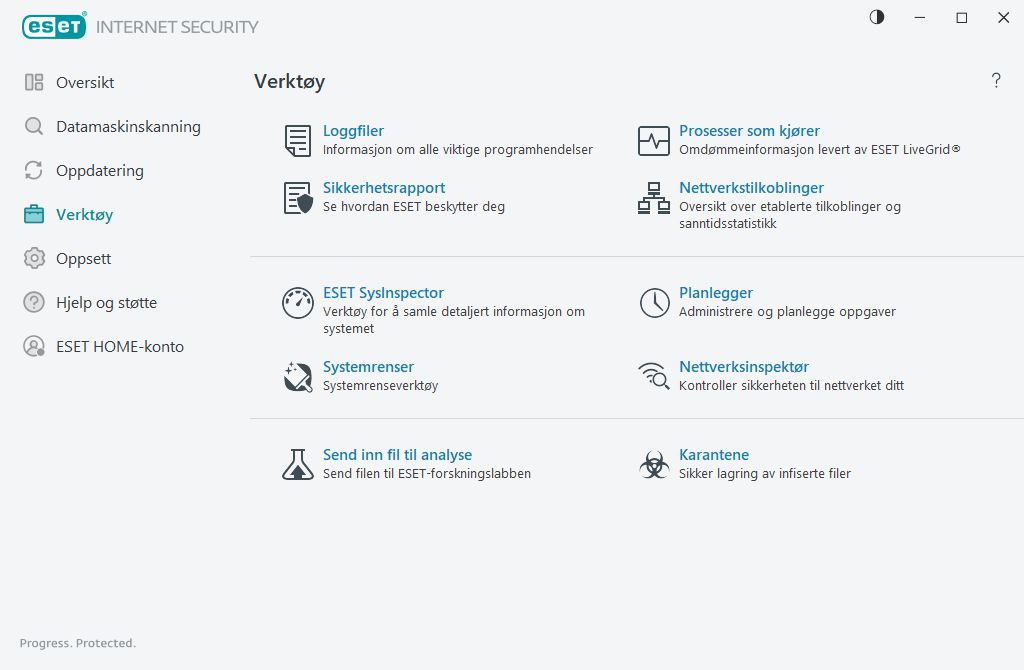Screen dimensions: 1024x670
Task: Click the flask icon for file analysis
Action: point(298,464)
